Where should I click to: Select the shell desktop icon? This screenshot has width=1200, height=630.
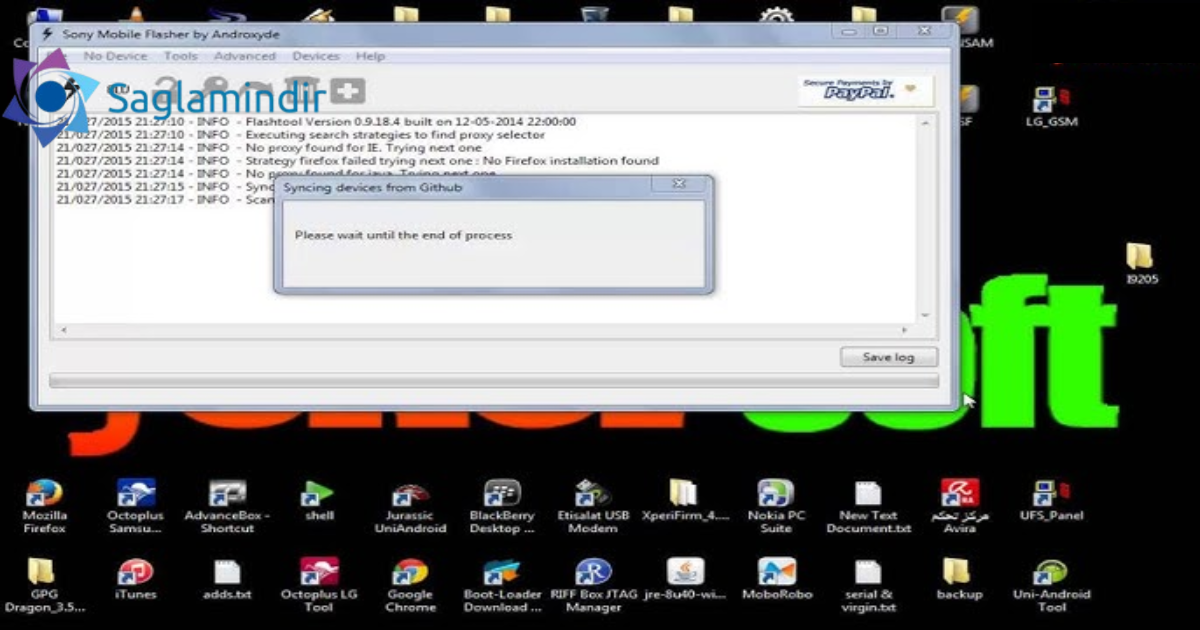click(x=319, y=501)
